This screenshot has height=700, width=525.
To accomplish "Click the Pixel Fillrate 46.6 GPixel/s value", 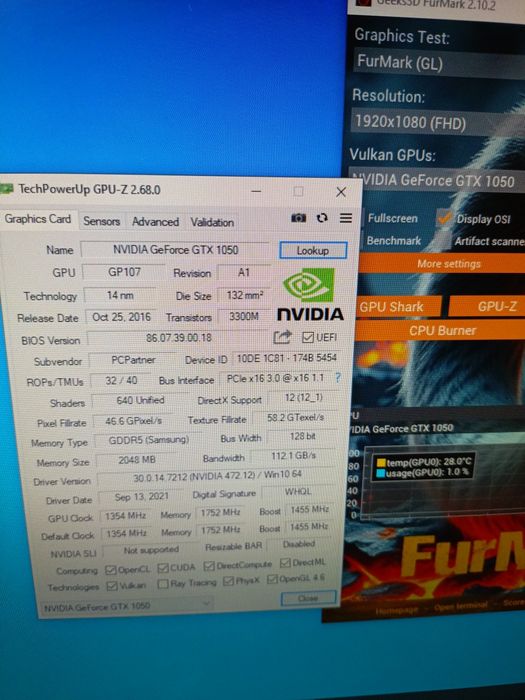I will (133, 421).
